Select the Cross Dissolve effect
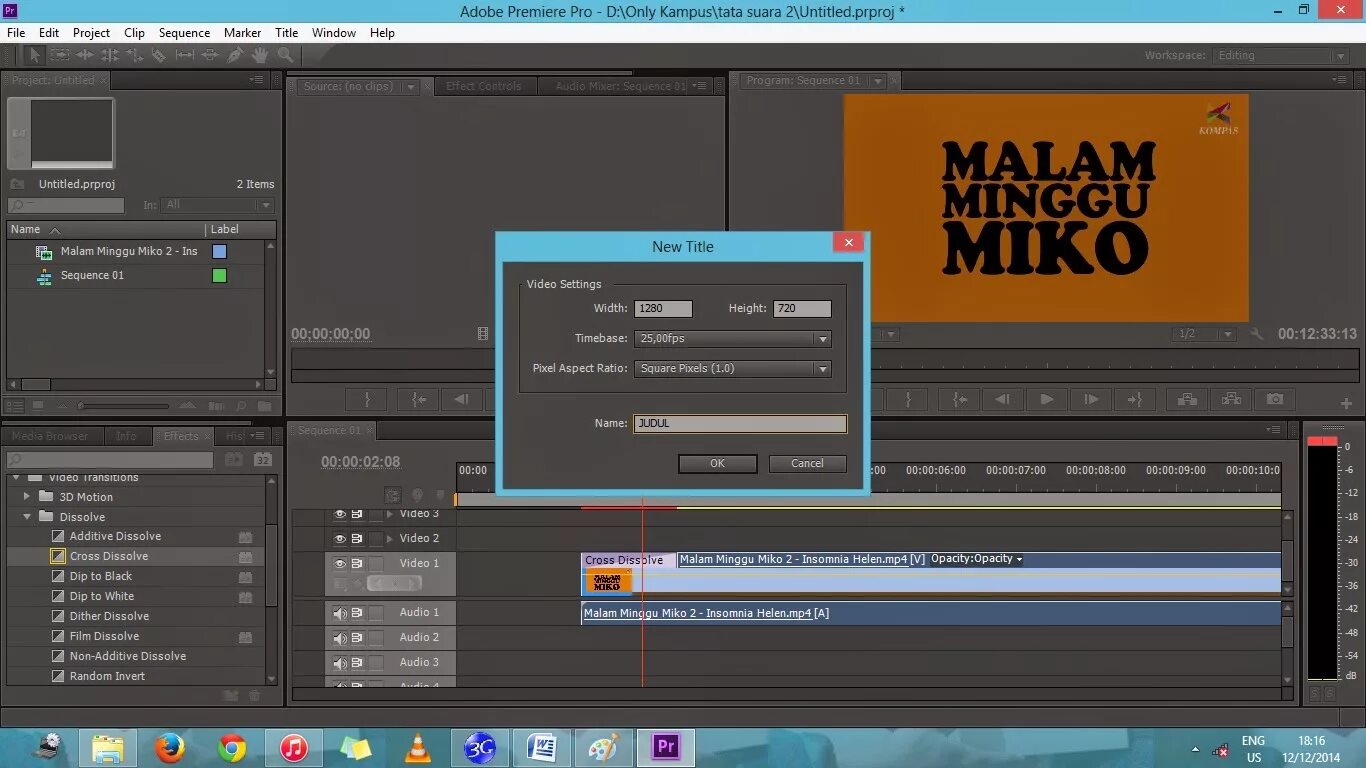Viewport: 1366px width, 768px height. (109, 556)
